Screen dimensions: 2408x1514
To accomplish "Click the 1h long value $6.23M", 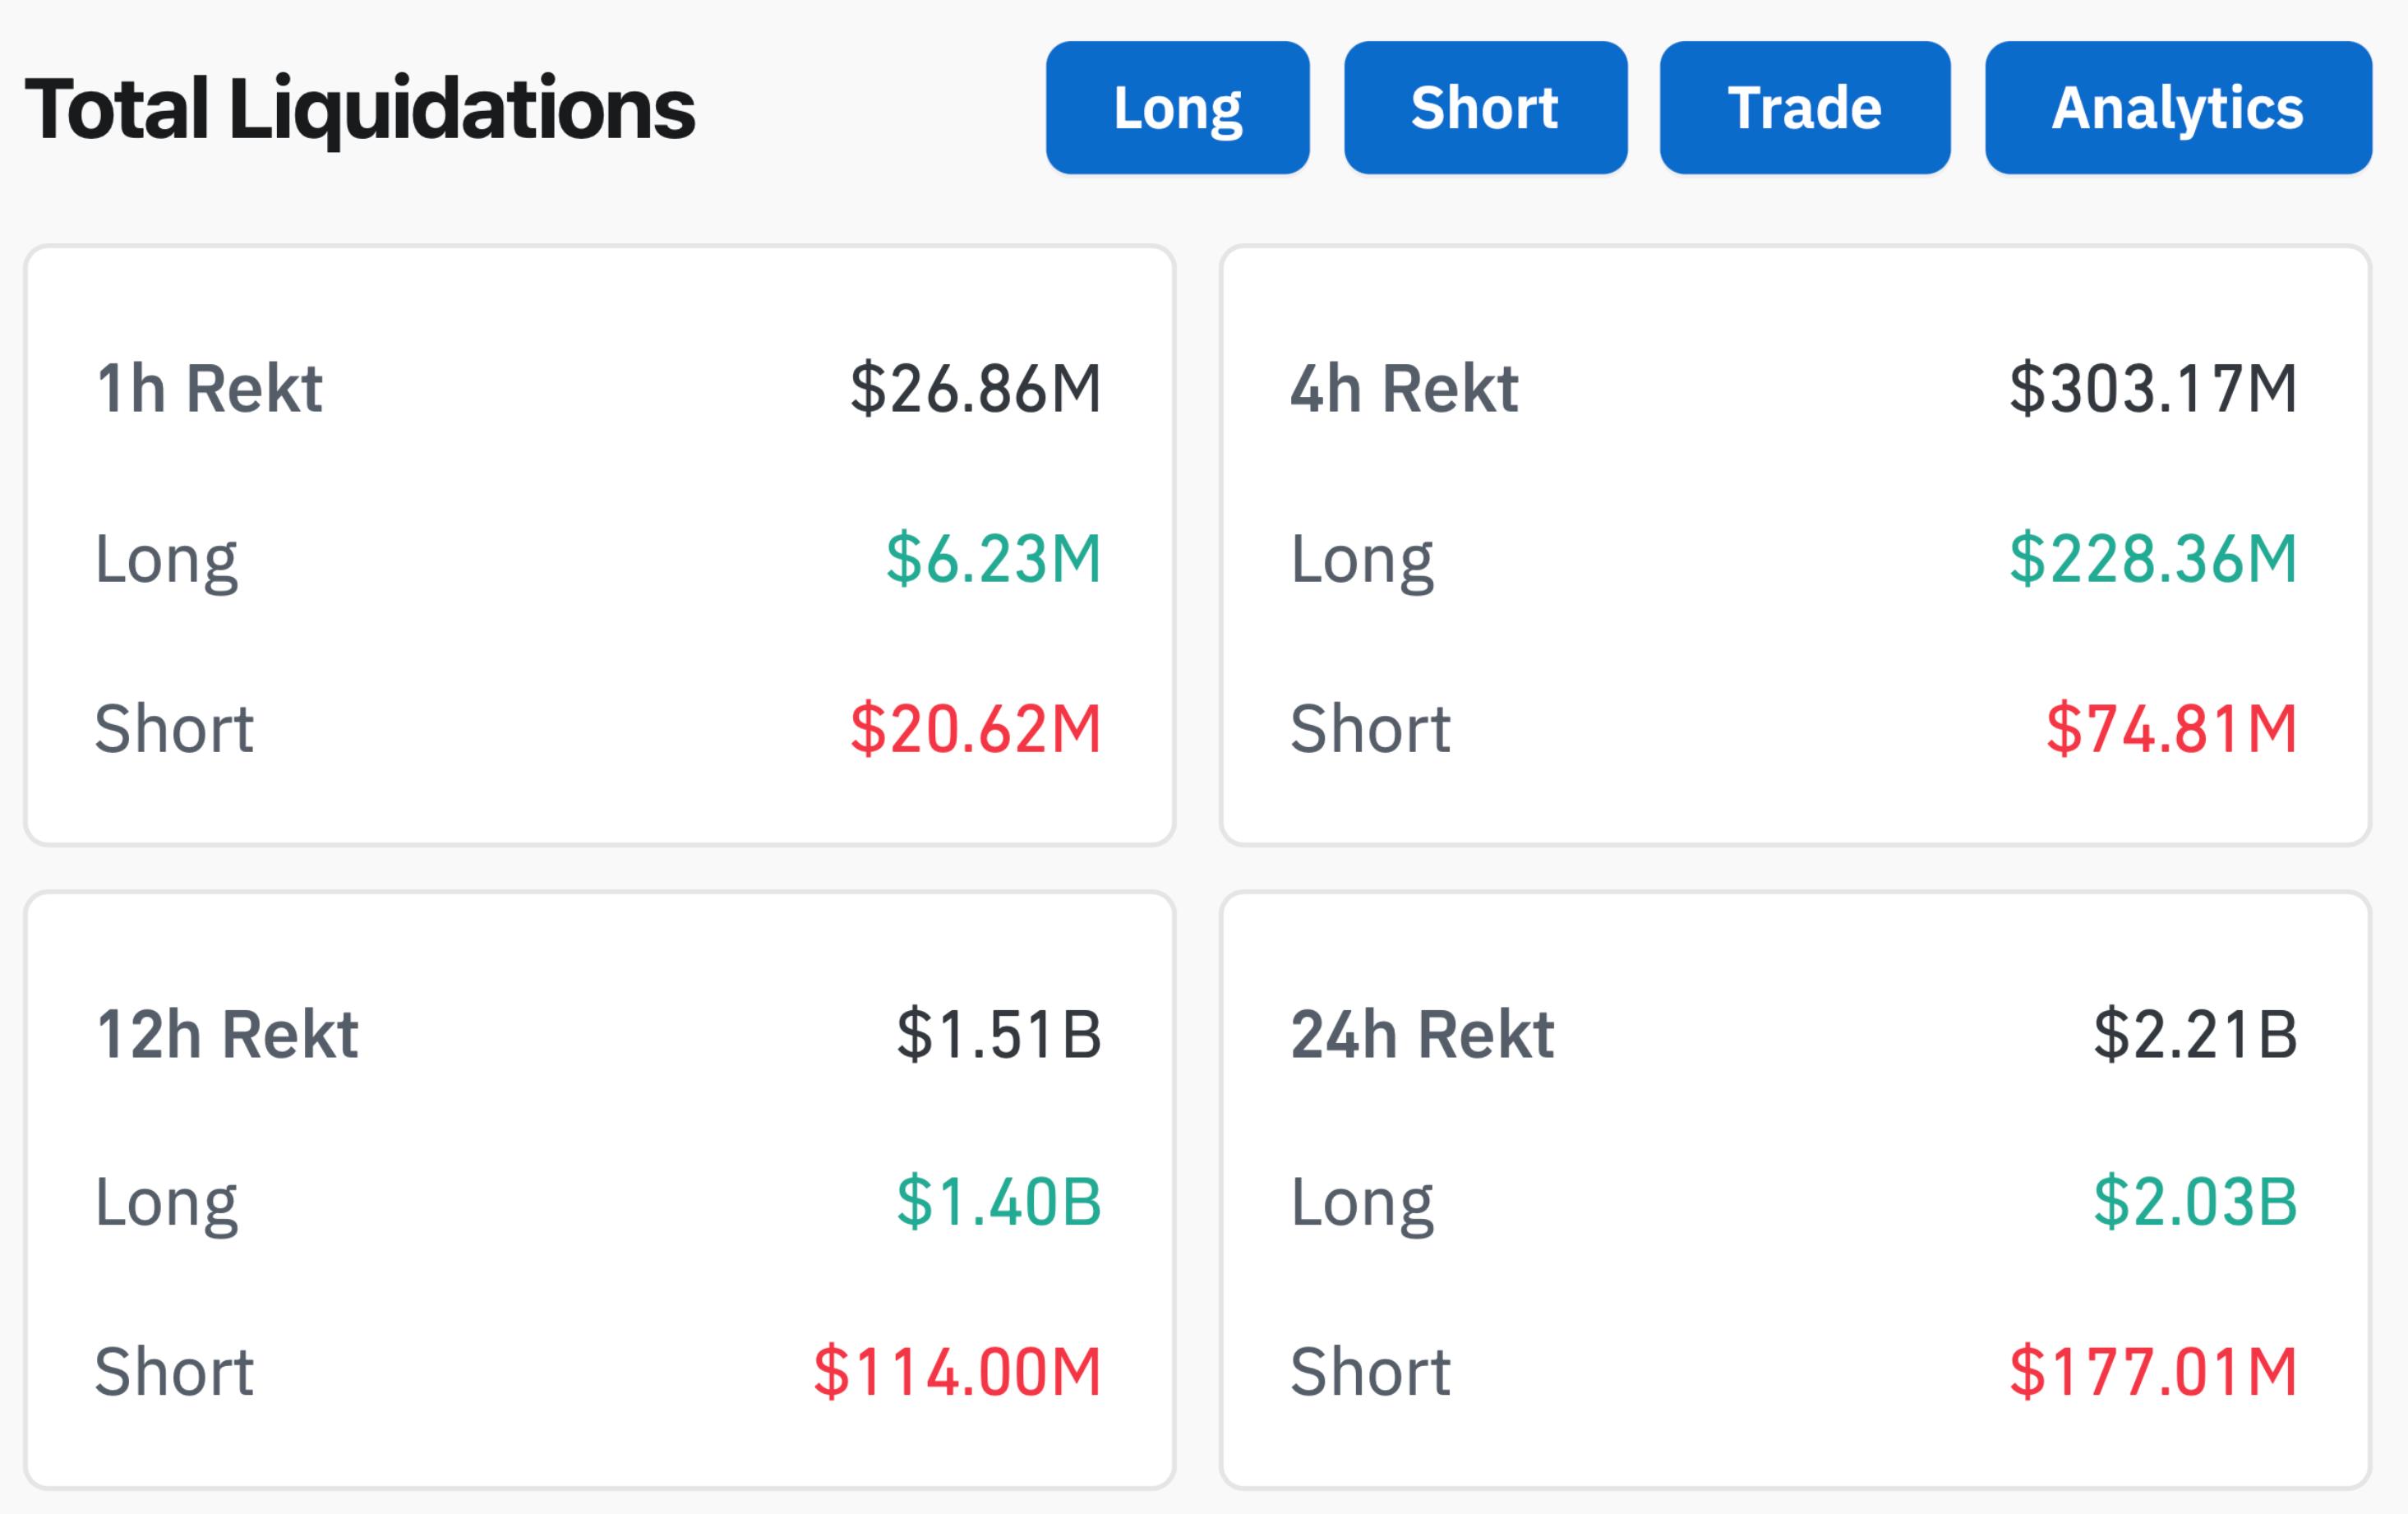I will [993, 558].
